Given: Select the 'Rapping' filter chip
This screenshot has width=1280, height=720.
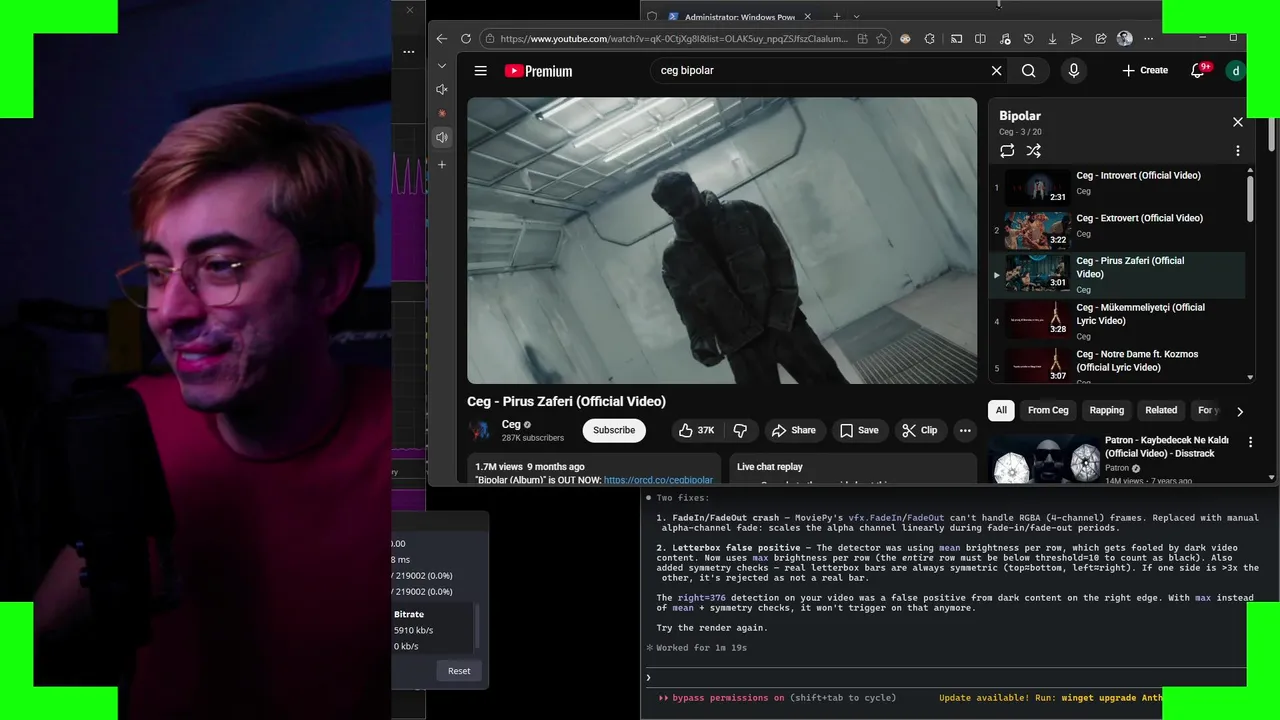Looking at the screenshot, I should click(1107, 410).
